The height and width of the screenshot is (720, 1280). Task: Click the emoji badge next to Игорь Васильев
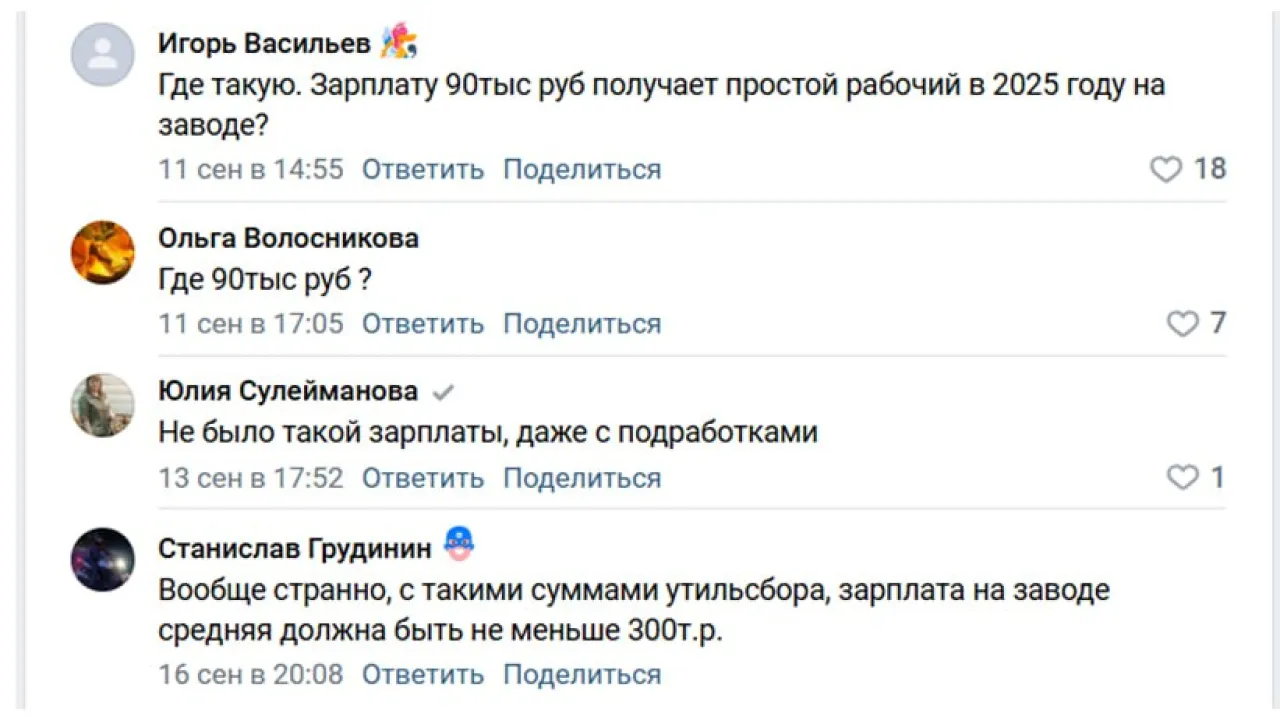pyautogui.click(x=398, y=43)
